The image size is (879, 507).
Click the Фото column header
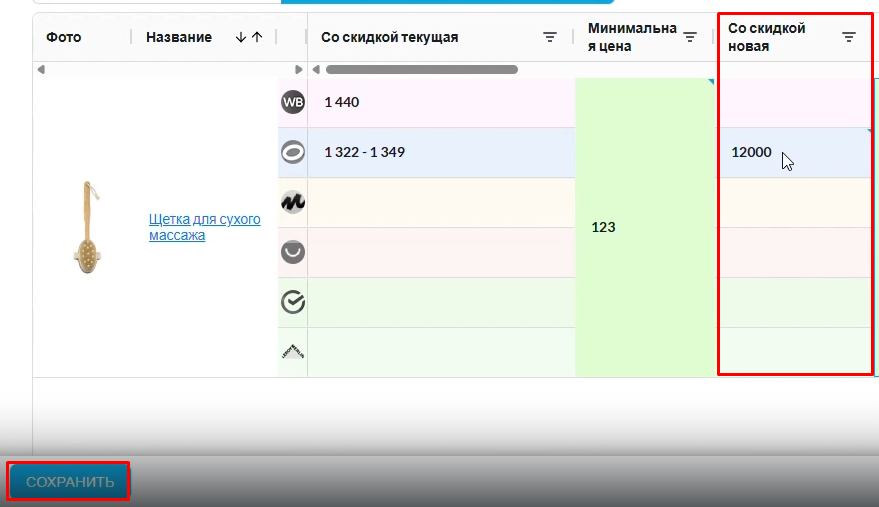(x=64, y=37)
